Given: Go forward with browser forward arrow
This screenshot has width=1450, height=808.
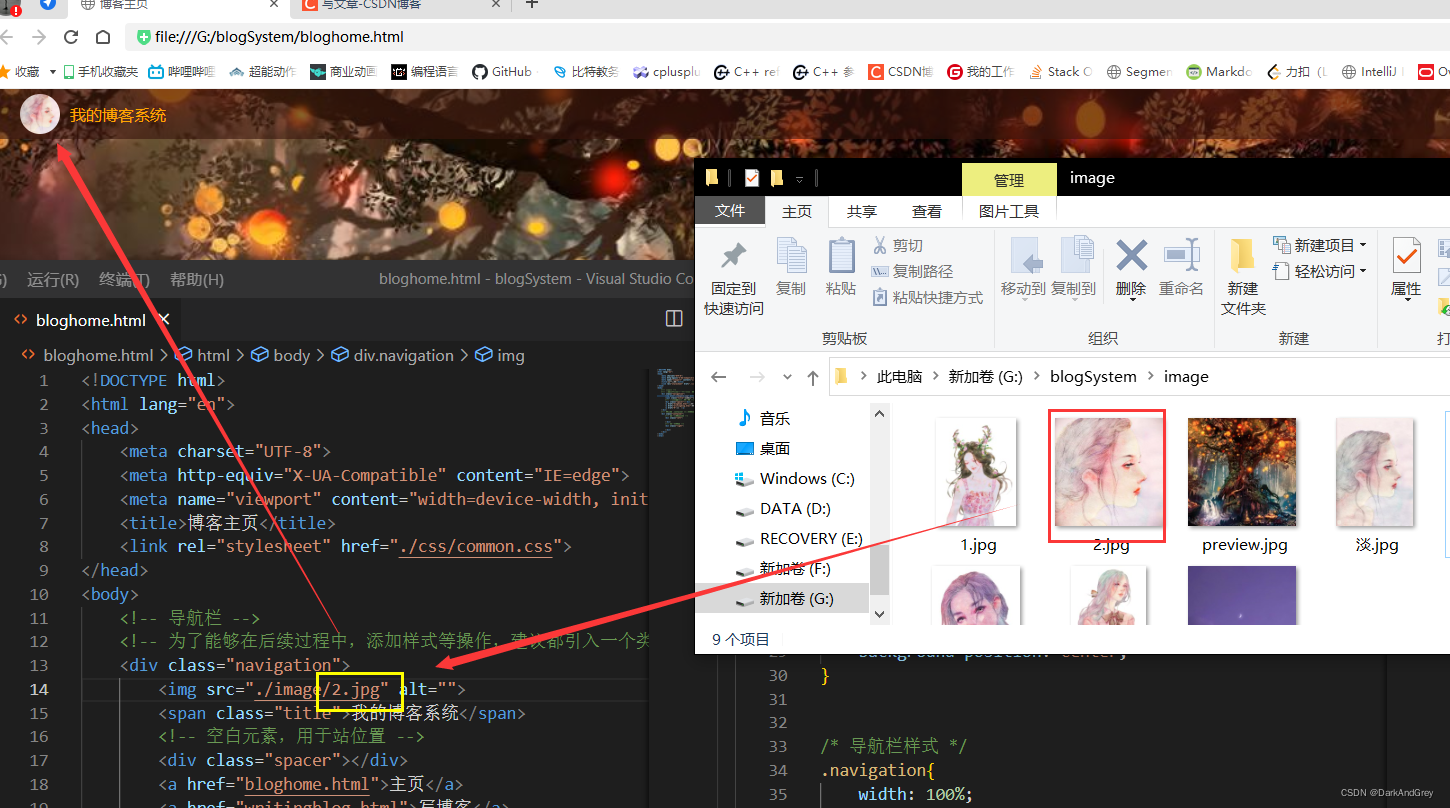Looking at the screenshot, I should click(39, 37).
